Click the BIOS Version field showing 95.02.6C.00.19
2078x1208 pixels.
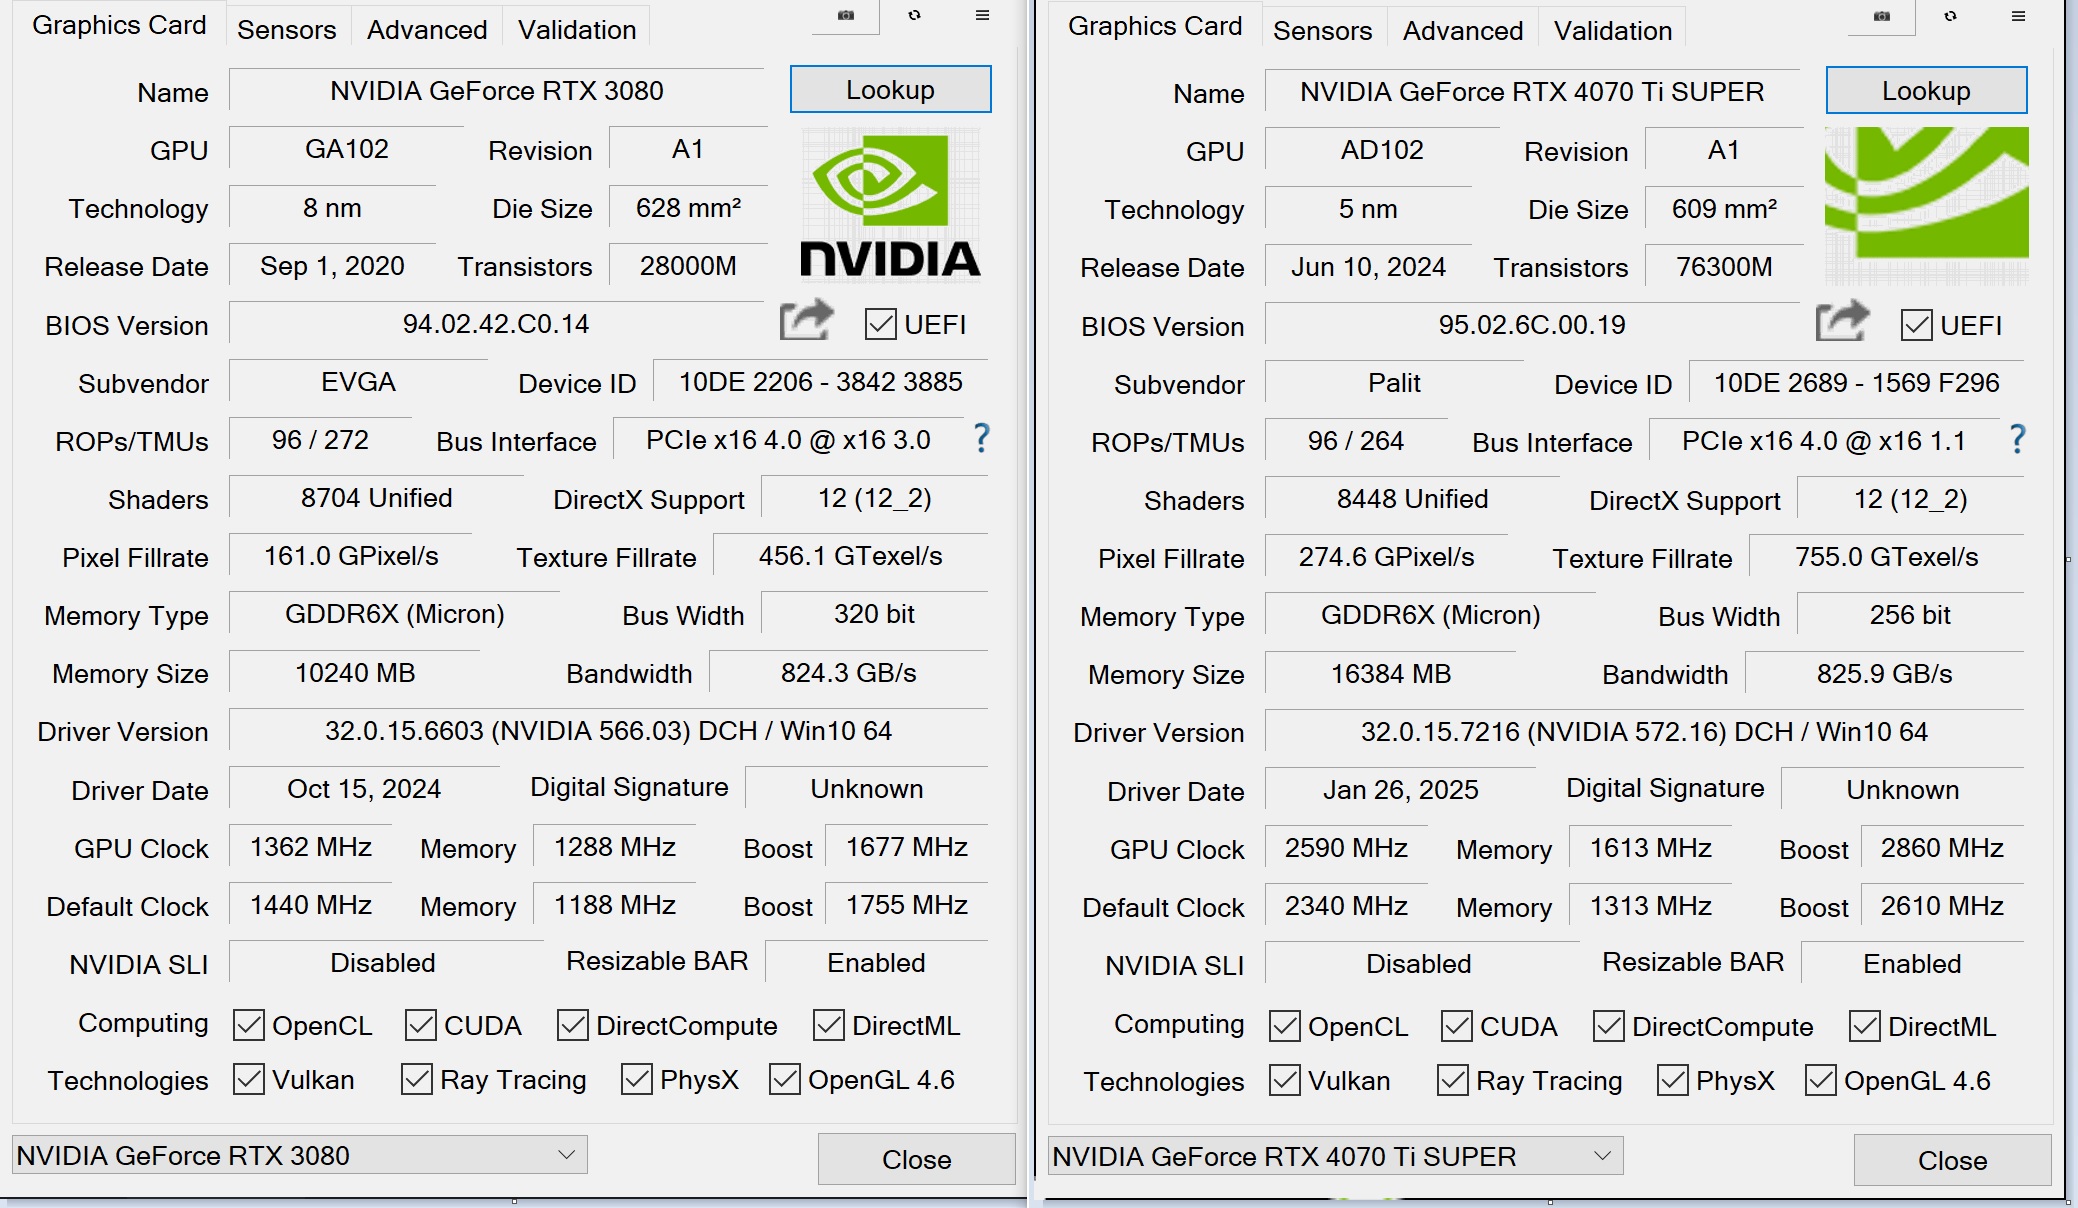point(1531,325)
